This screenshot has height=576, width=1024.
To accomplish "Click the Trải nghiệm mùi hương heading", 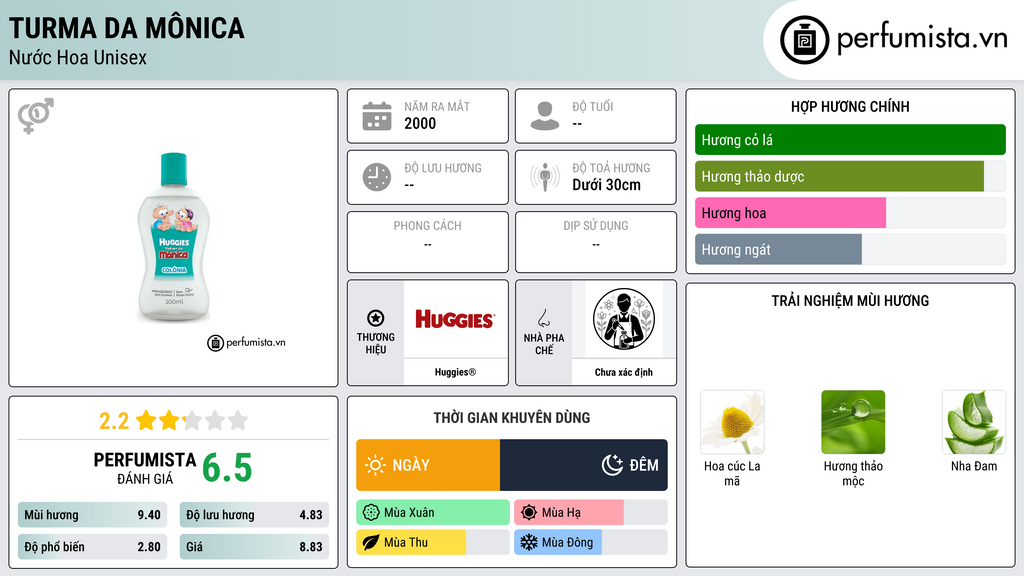I will pos(850,301).
